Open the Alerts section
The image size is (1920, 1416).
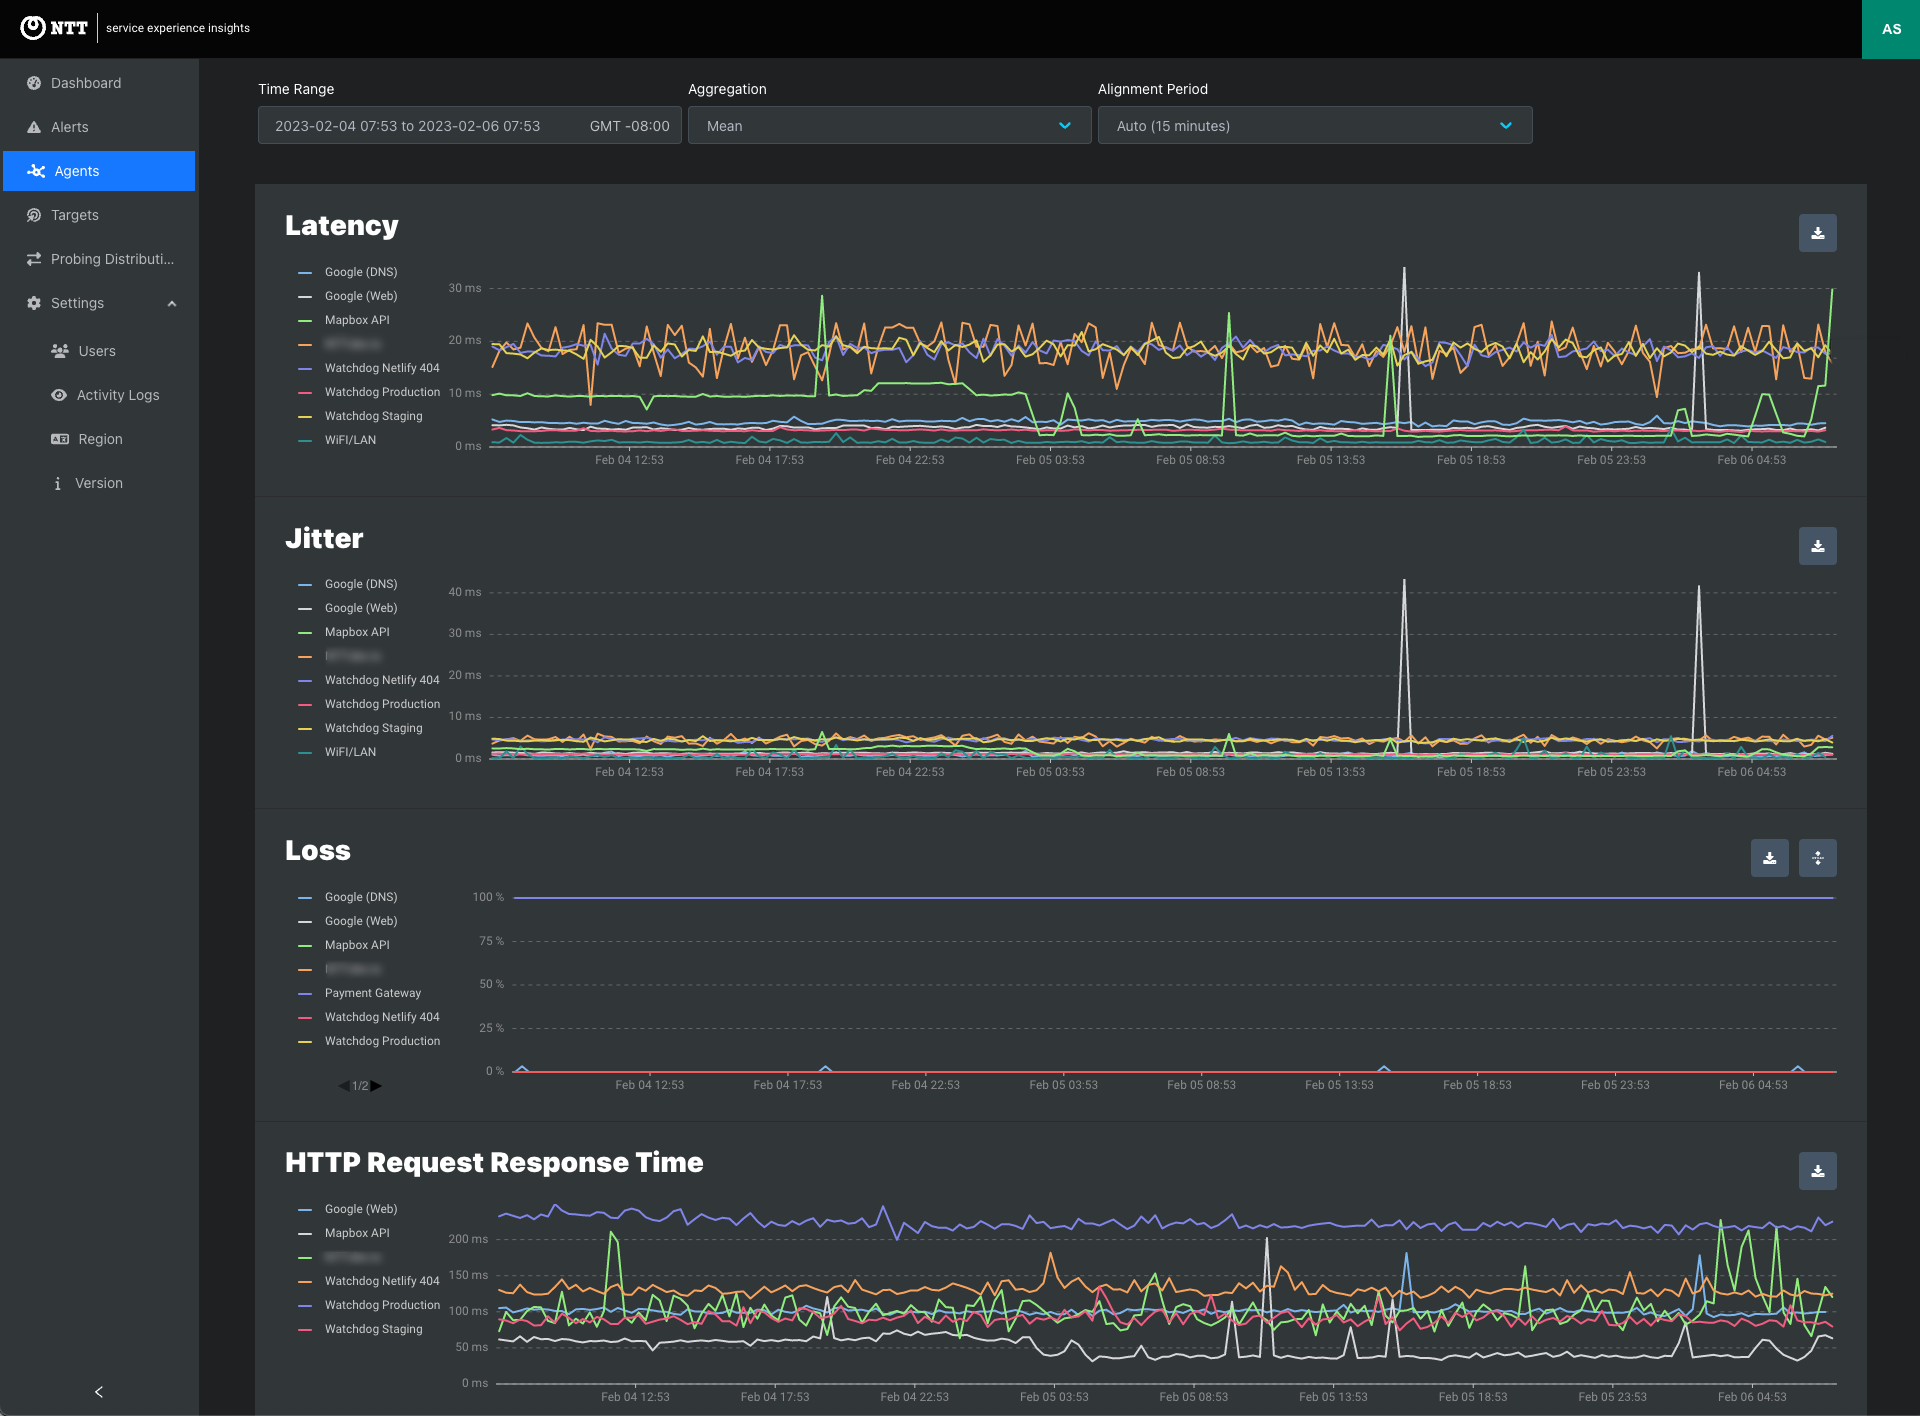pos(99,127)
